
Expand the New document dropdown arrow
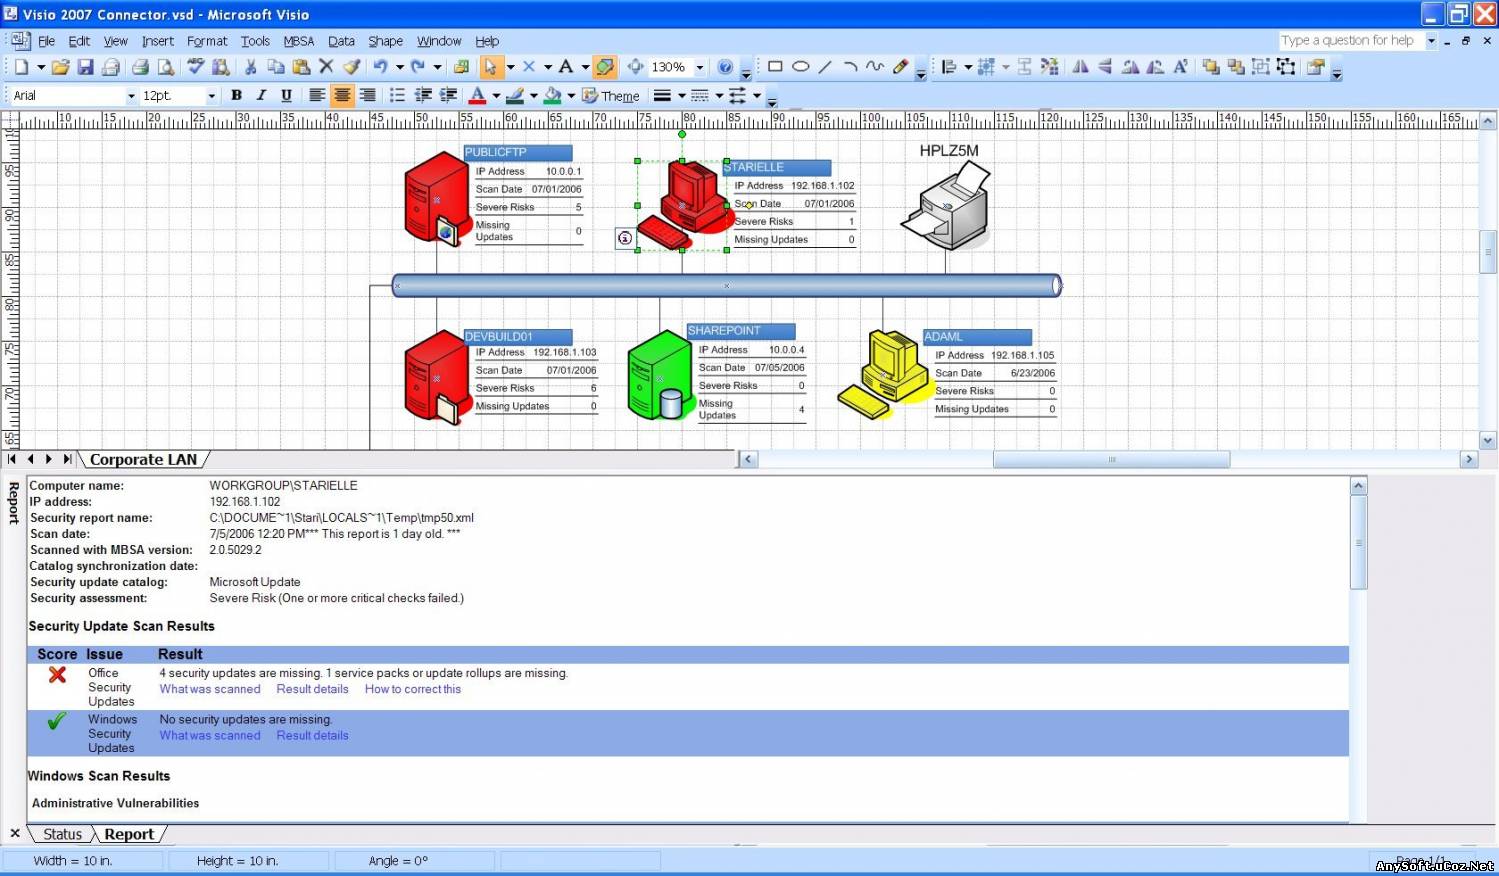41,67
